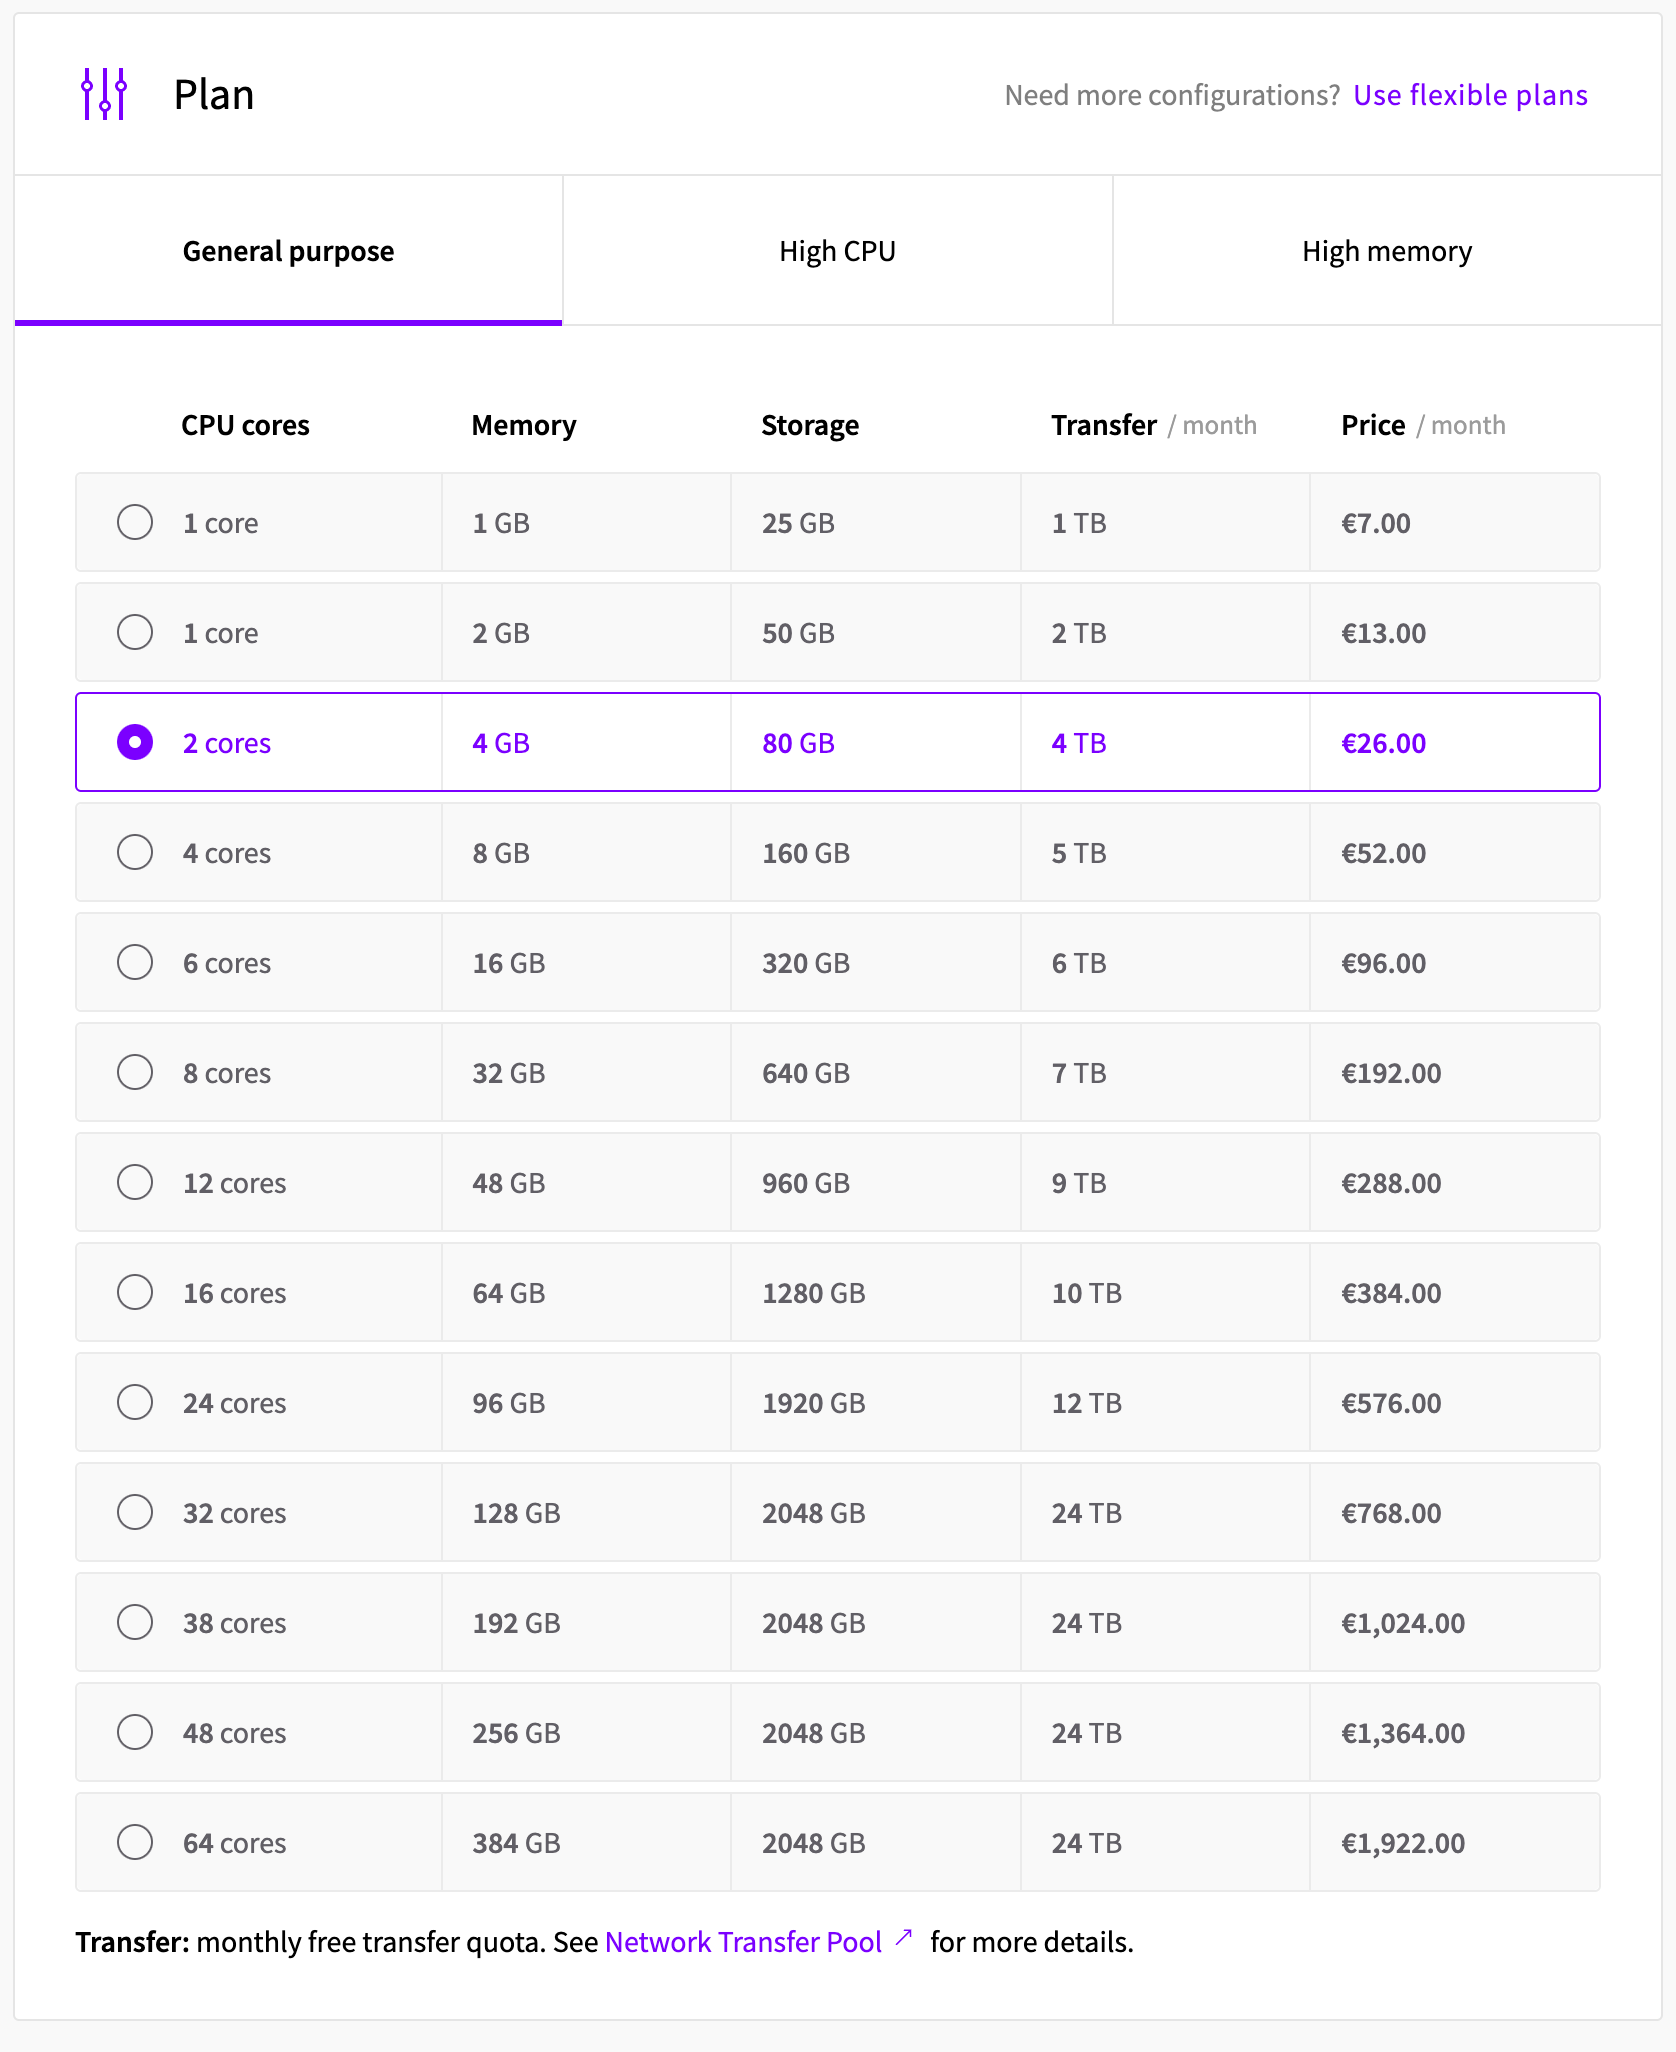Click the 256 GB memory cell
Viewport: 1676px width, 2052px height.
tap(586, 1732)
